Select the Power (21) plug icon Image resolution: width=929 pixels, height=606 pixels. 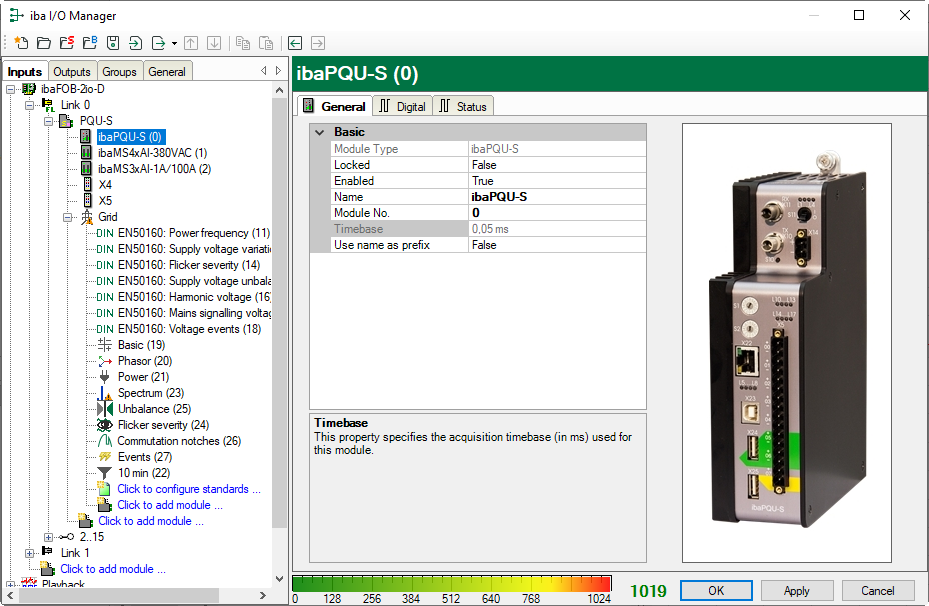click(105, 377)
